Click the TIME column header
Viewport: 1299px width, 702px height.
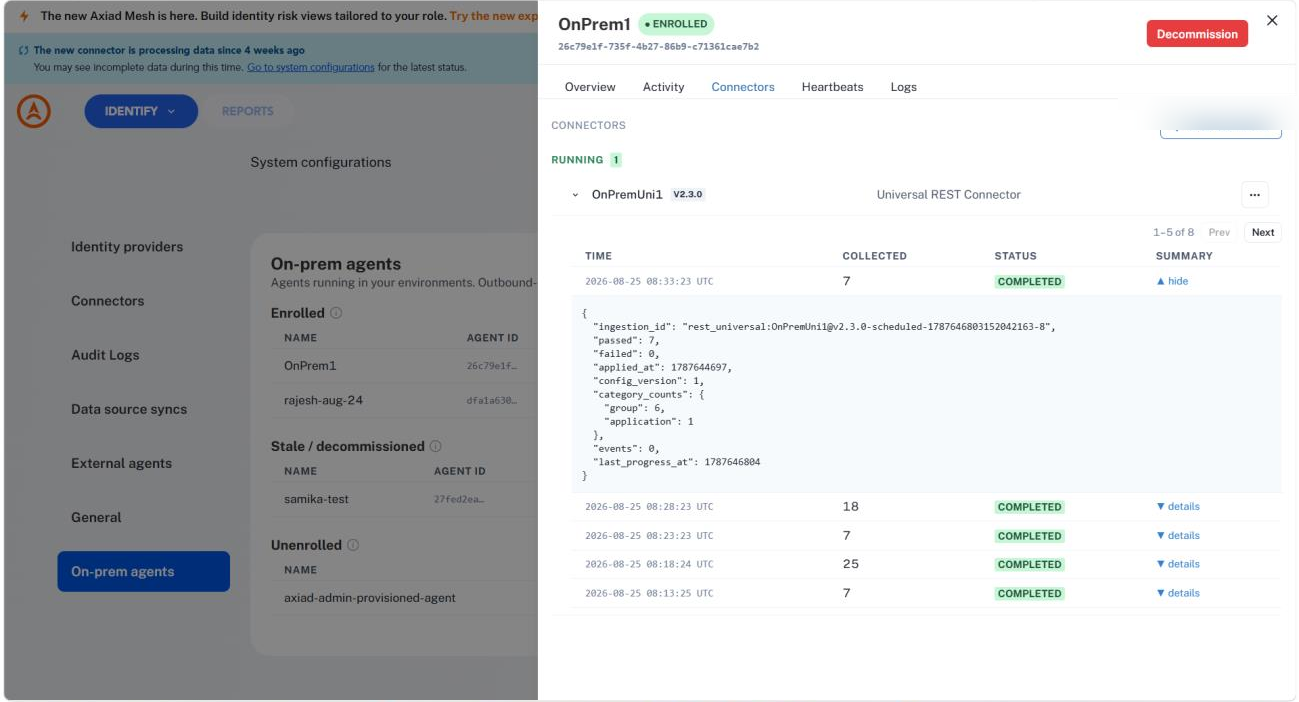598,256
